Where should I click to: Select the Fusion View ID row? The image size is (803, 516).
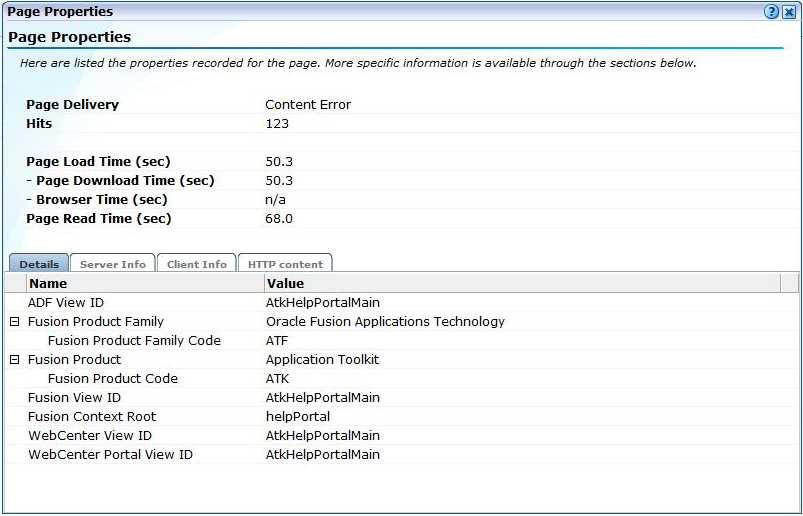coord(402,397)
